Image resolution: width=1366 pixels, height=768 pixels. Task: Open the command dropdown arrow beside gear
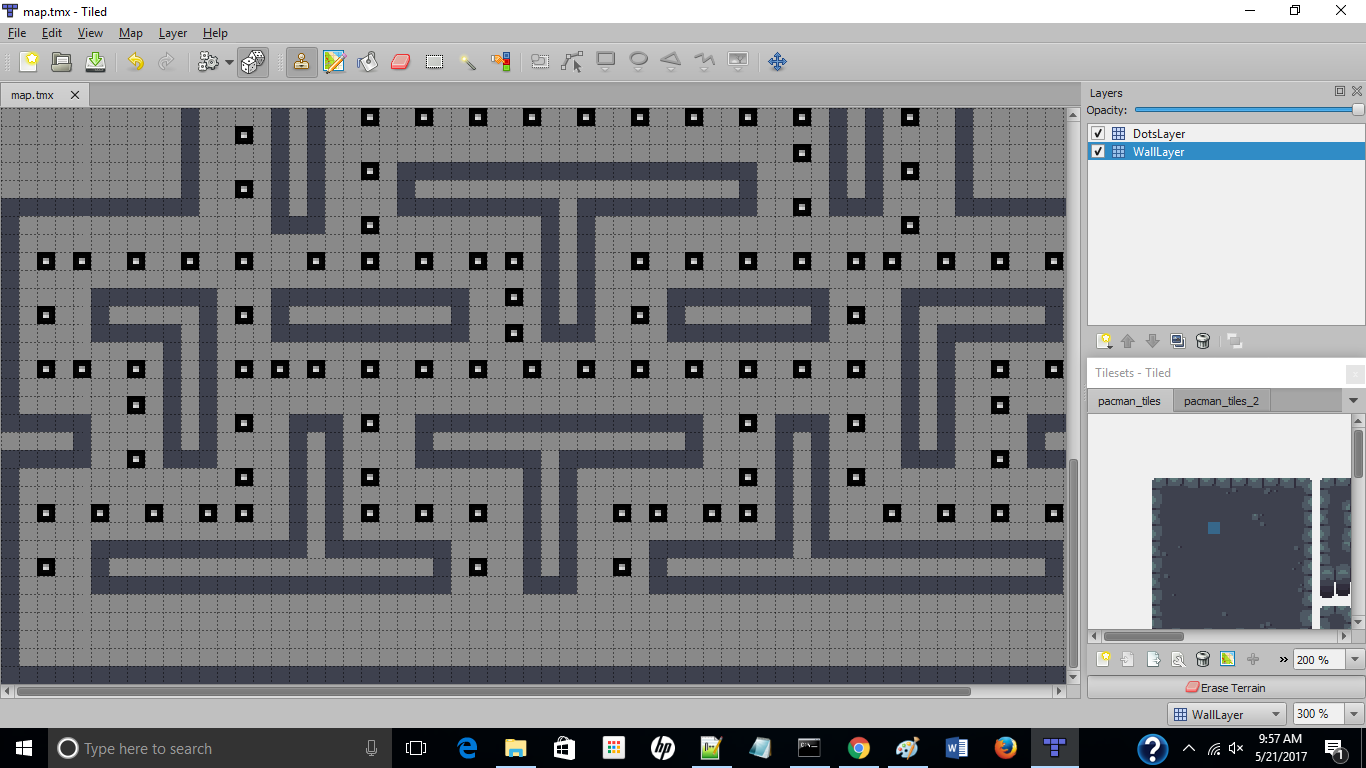pos(229,62)
